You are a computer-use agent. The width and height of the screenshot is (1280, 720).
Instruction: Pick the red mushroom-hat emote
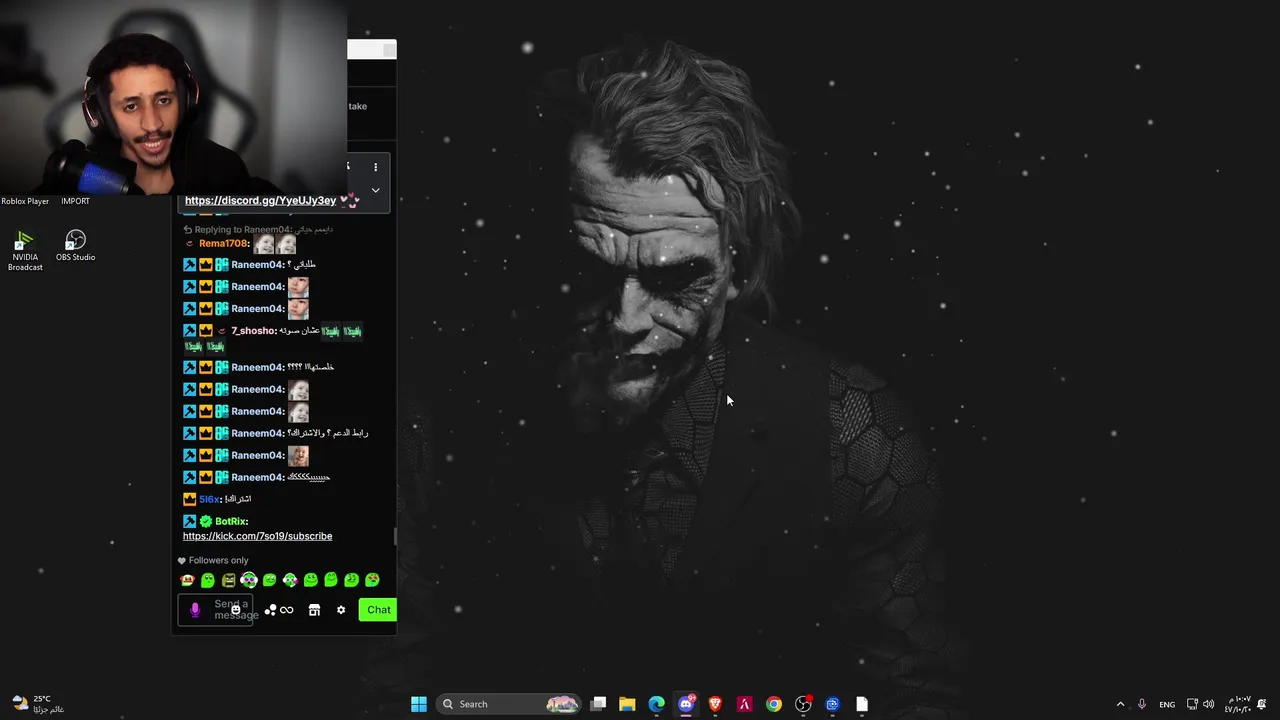coord(187,580)
